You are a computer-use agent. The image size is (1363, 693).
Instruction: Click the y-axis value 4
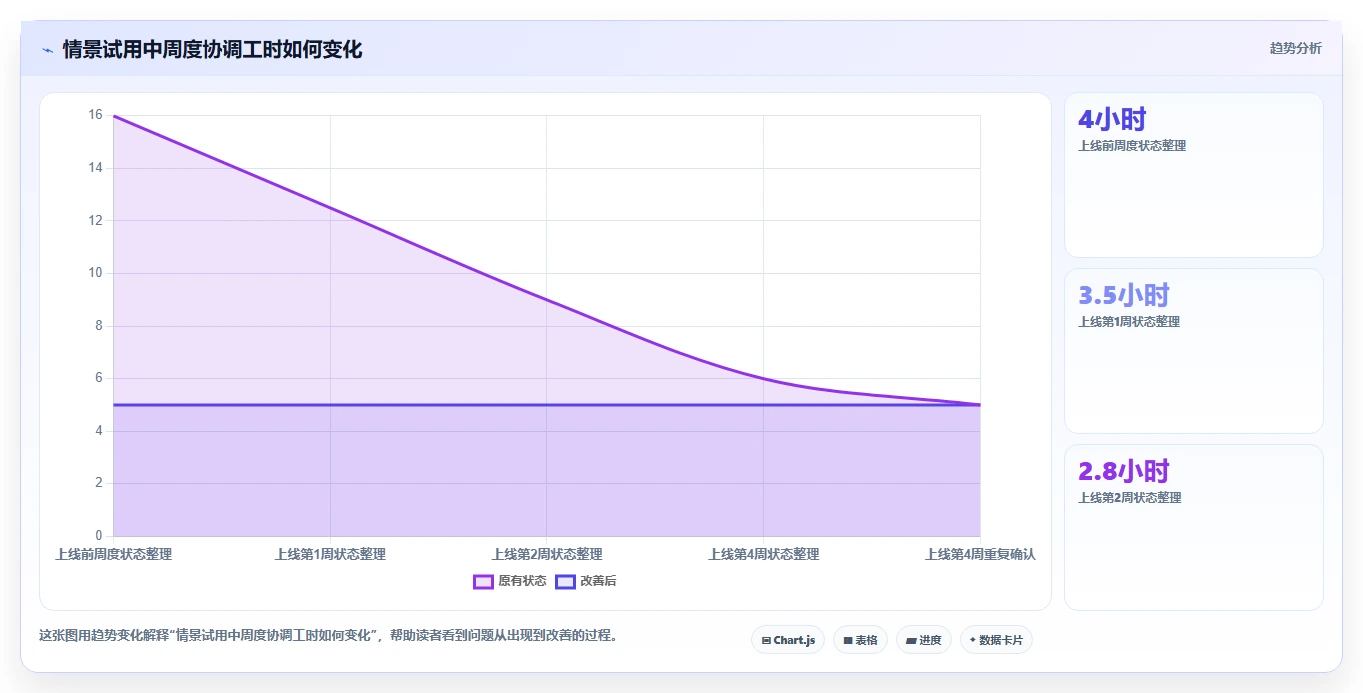tap(98, 431)
